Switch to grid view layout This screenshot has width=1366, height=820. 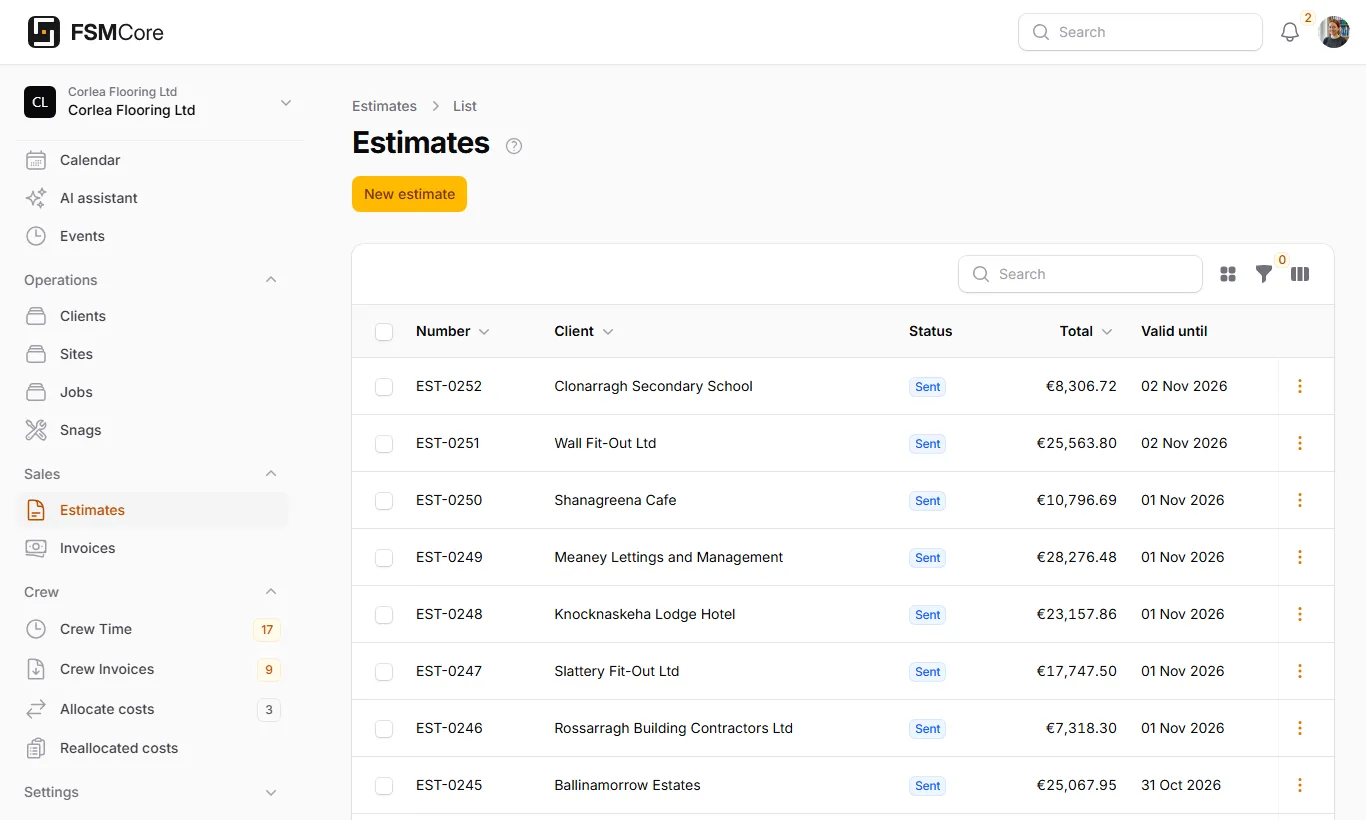[1228, 274]
